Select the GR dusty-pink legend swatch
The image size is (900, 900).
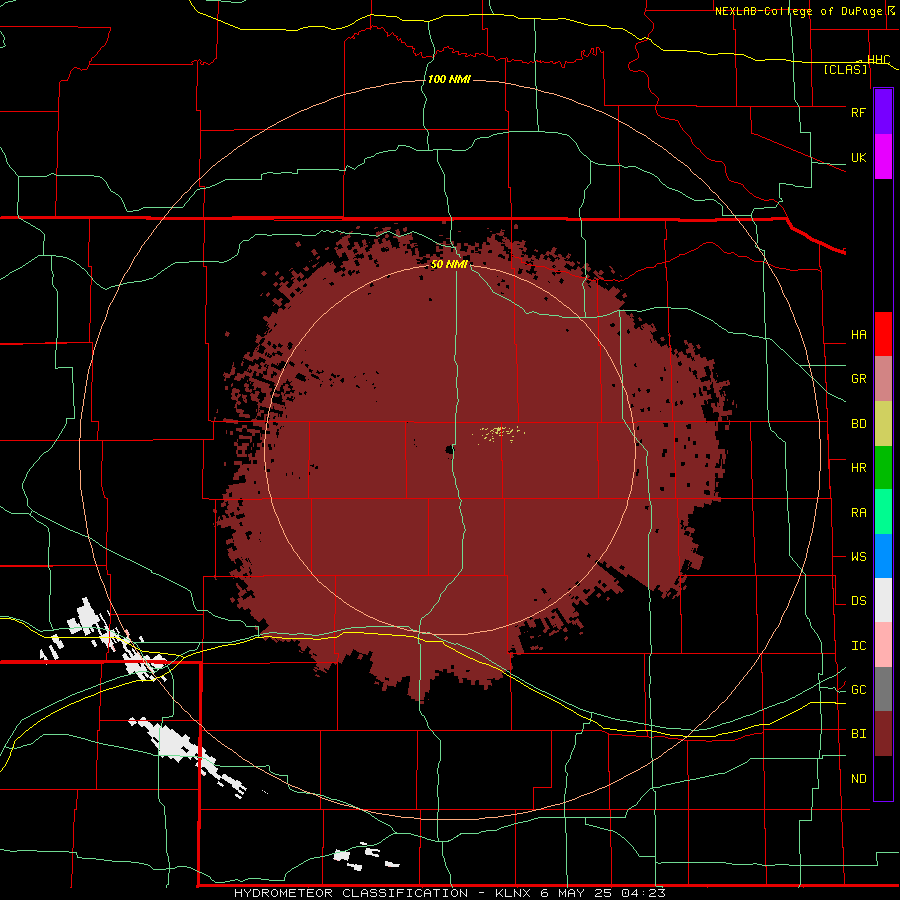click(x=883, y=379)
